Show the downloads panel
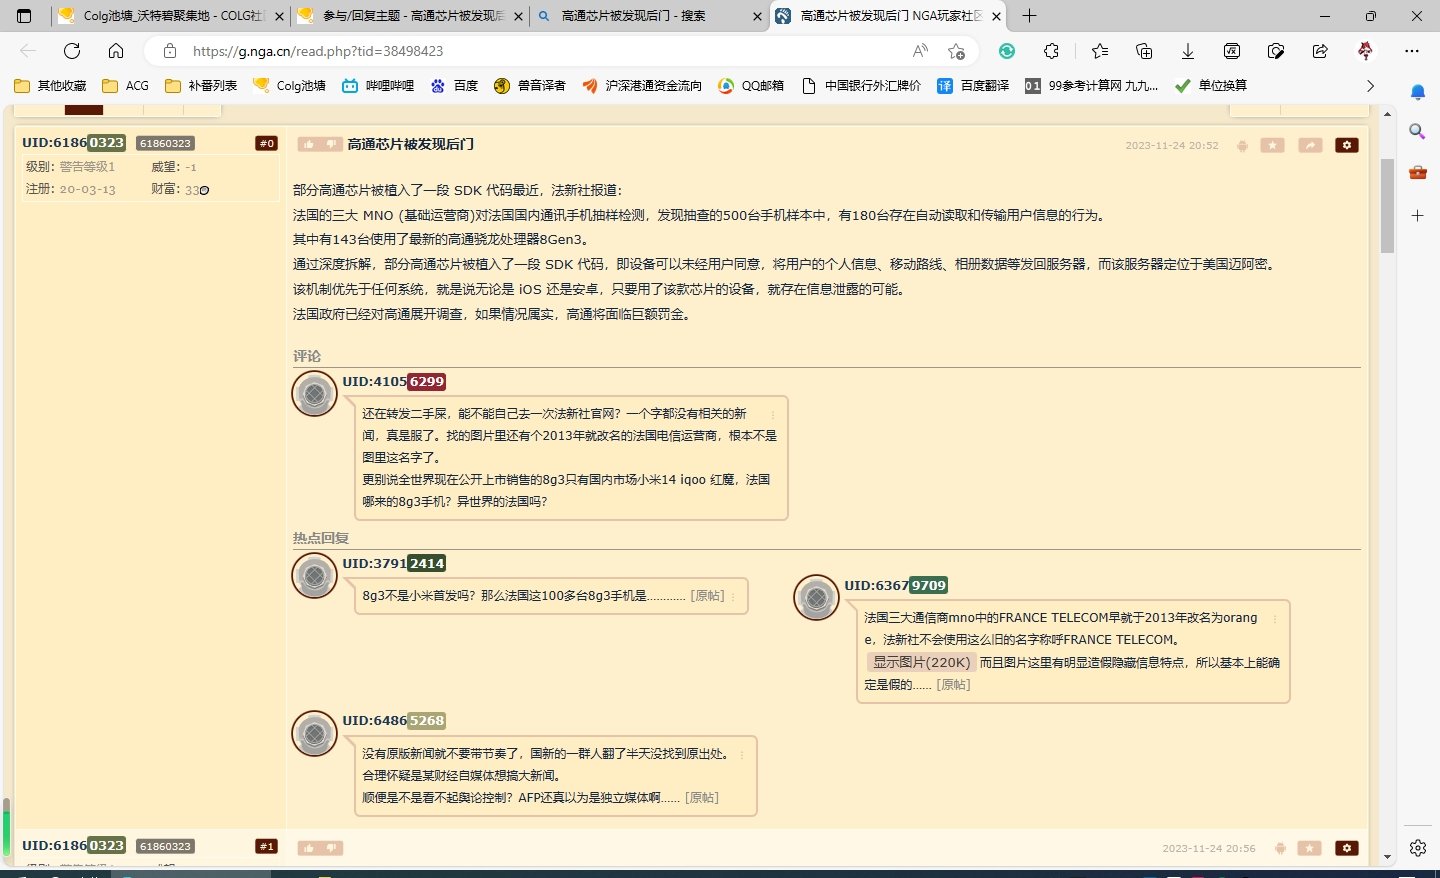The height and width of the screenshot is (878, 1440). point(1188,51)
